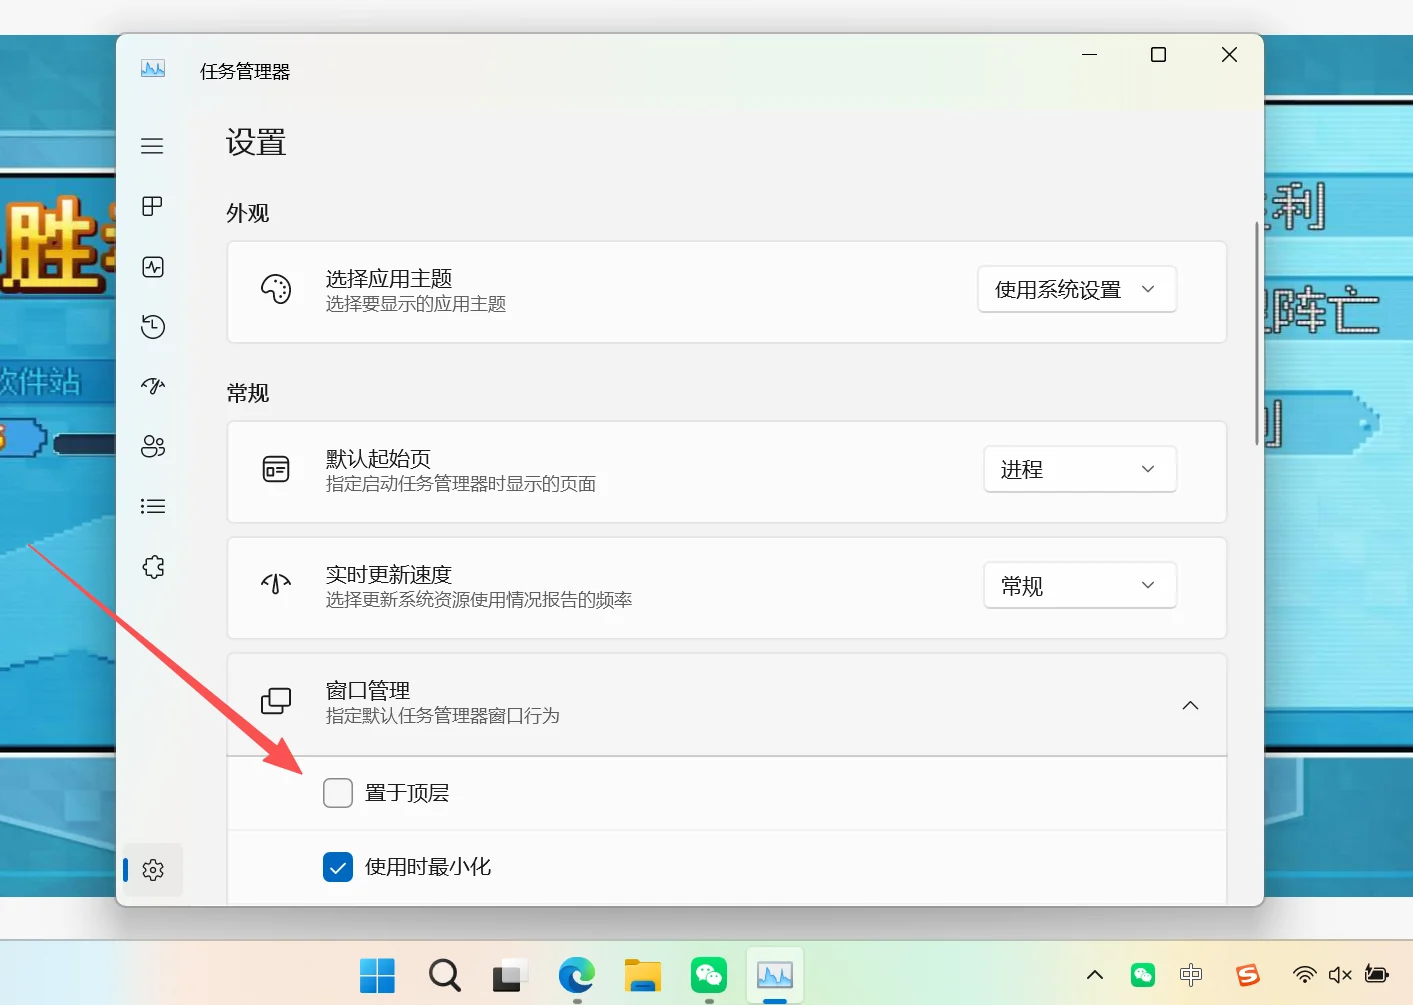Click the WeChat icon in system tray
The height and width of the screenshot is (1005, 1413).
coord(1143,975)
